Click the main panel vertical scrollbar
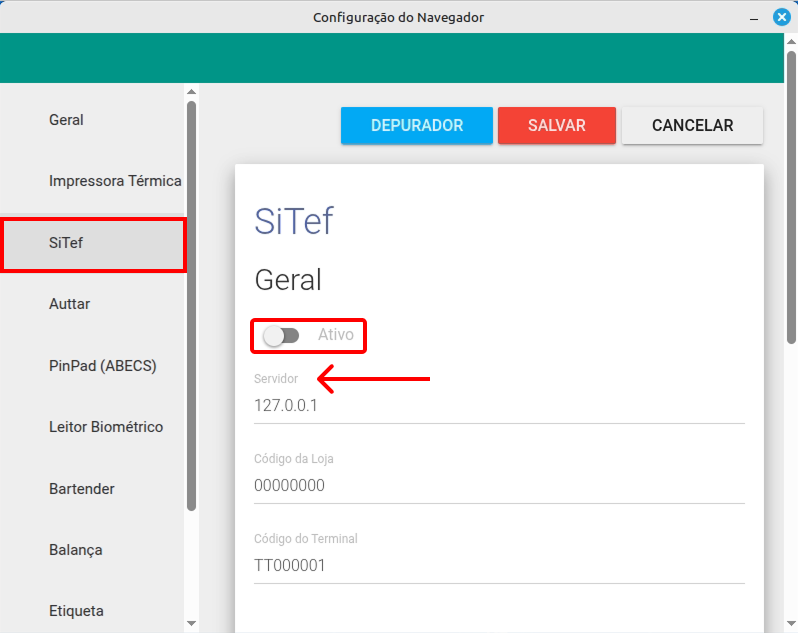Image resolution: width=798 pixels, height=633 pixels. pyautogui.click(x=791, y=200)
